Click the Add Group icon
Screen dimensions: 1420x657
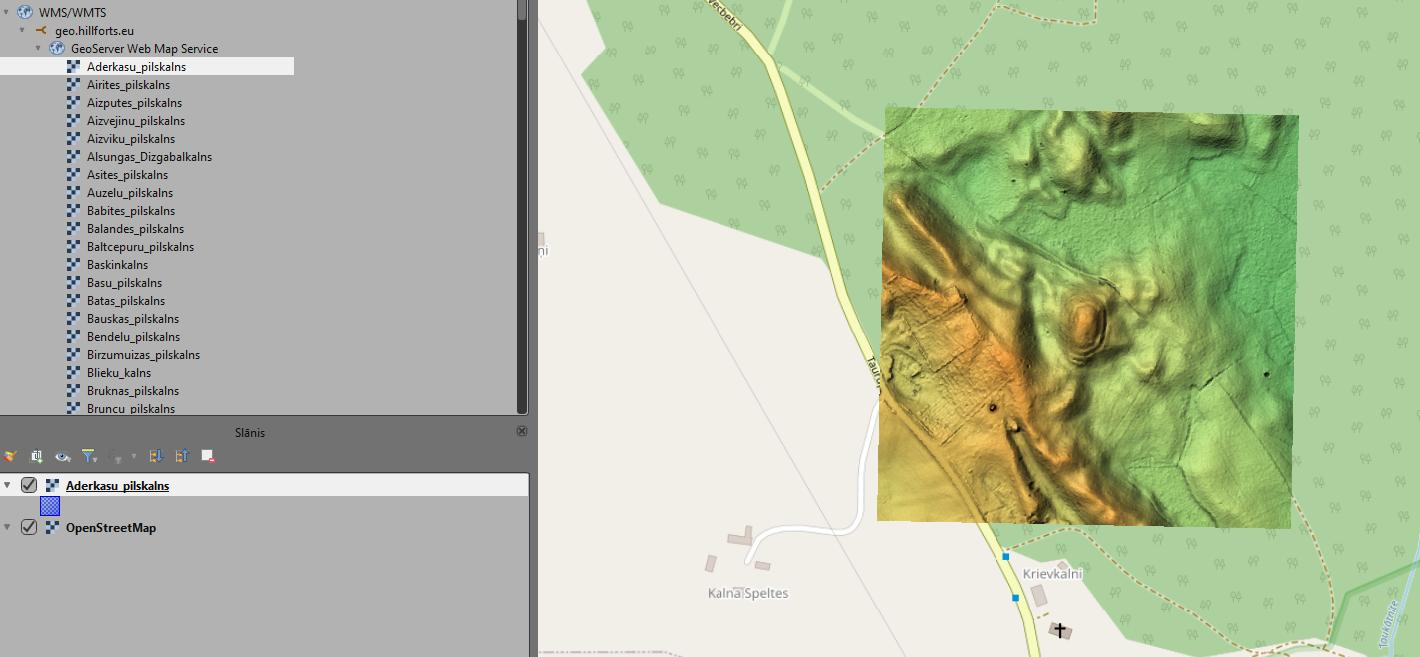pos(37,456)
